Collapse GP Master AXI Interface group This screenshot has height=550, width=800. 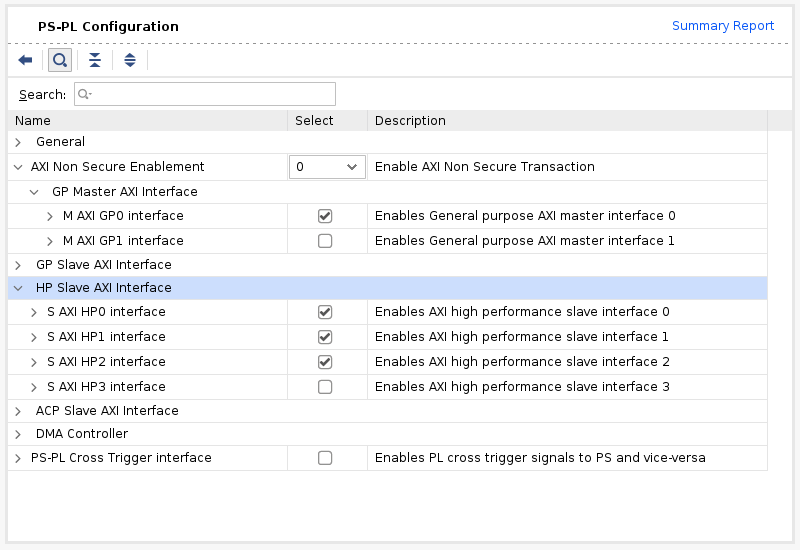(x=34, y=192)
